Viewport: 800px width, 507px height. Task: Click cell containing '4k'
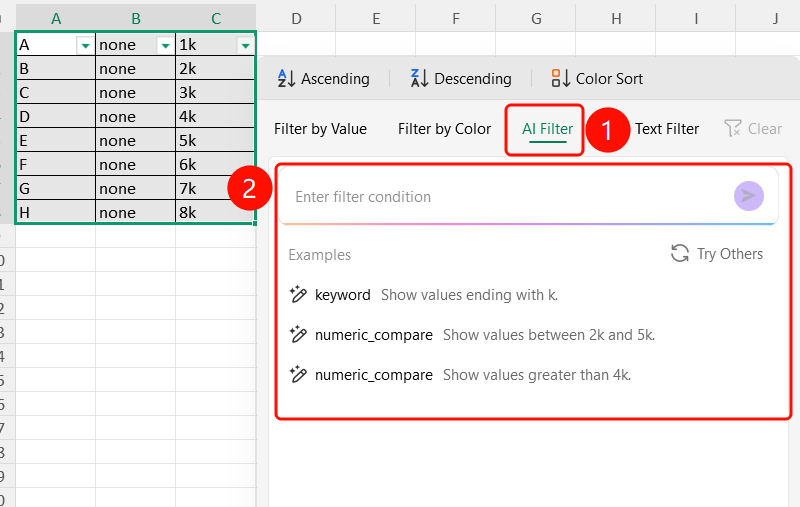(215, 117)
